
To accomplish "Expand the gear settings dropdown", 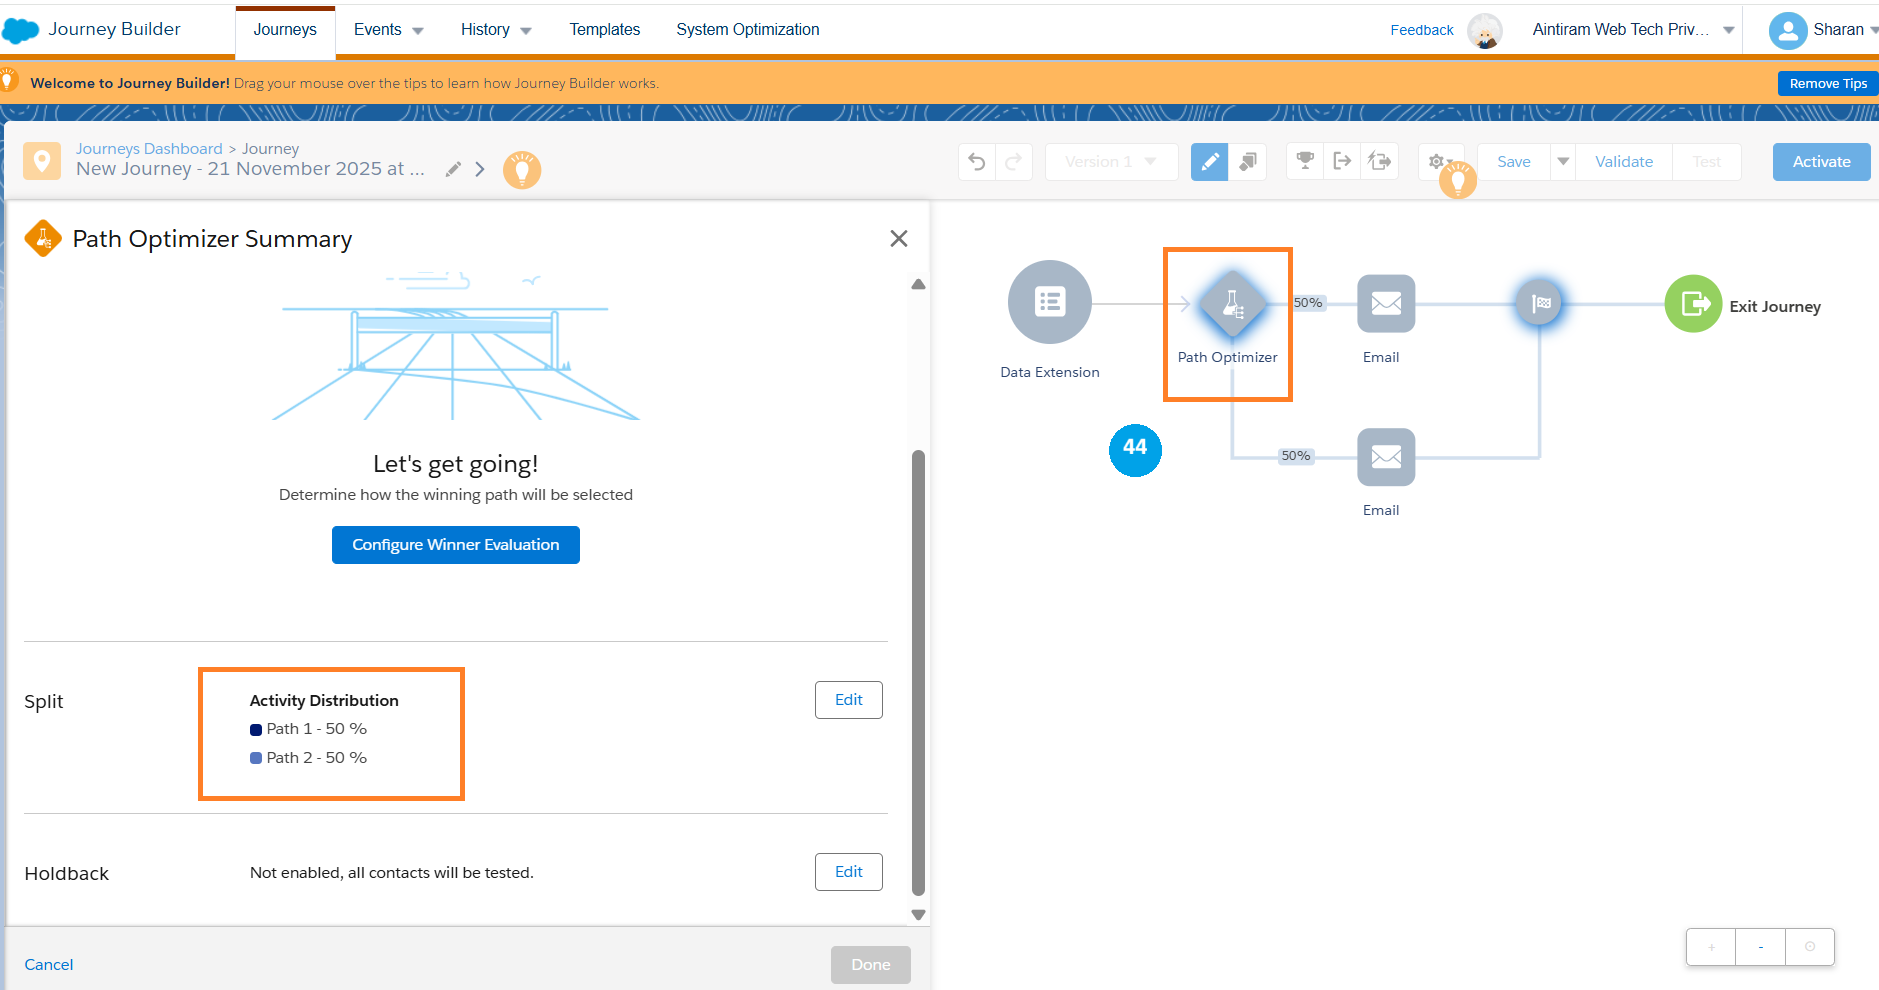I will click(x=1439, y=162).
